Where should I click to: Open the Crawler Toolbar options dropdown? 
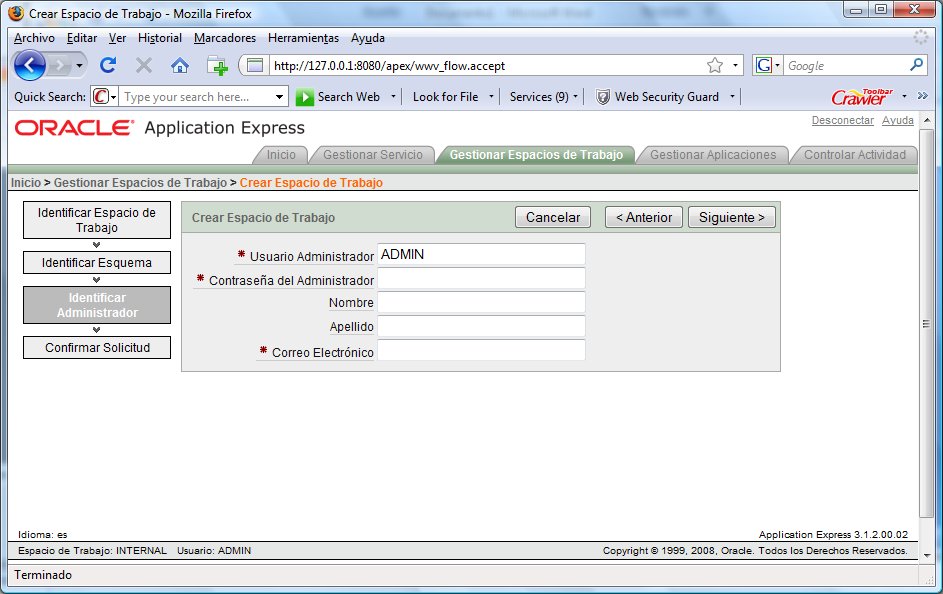point(904,96)
